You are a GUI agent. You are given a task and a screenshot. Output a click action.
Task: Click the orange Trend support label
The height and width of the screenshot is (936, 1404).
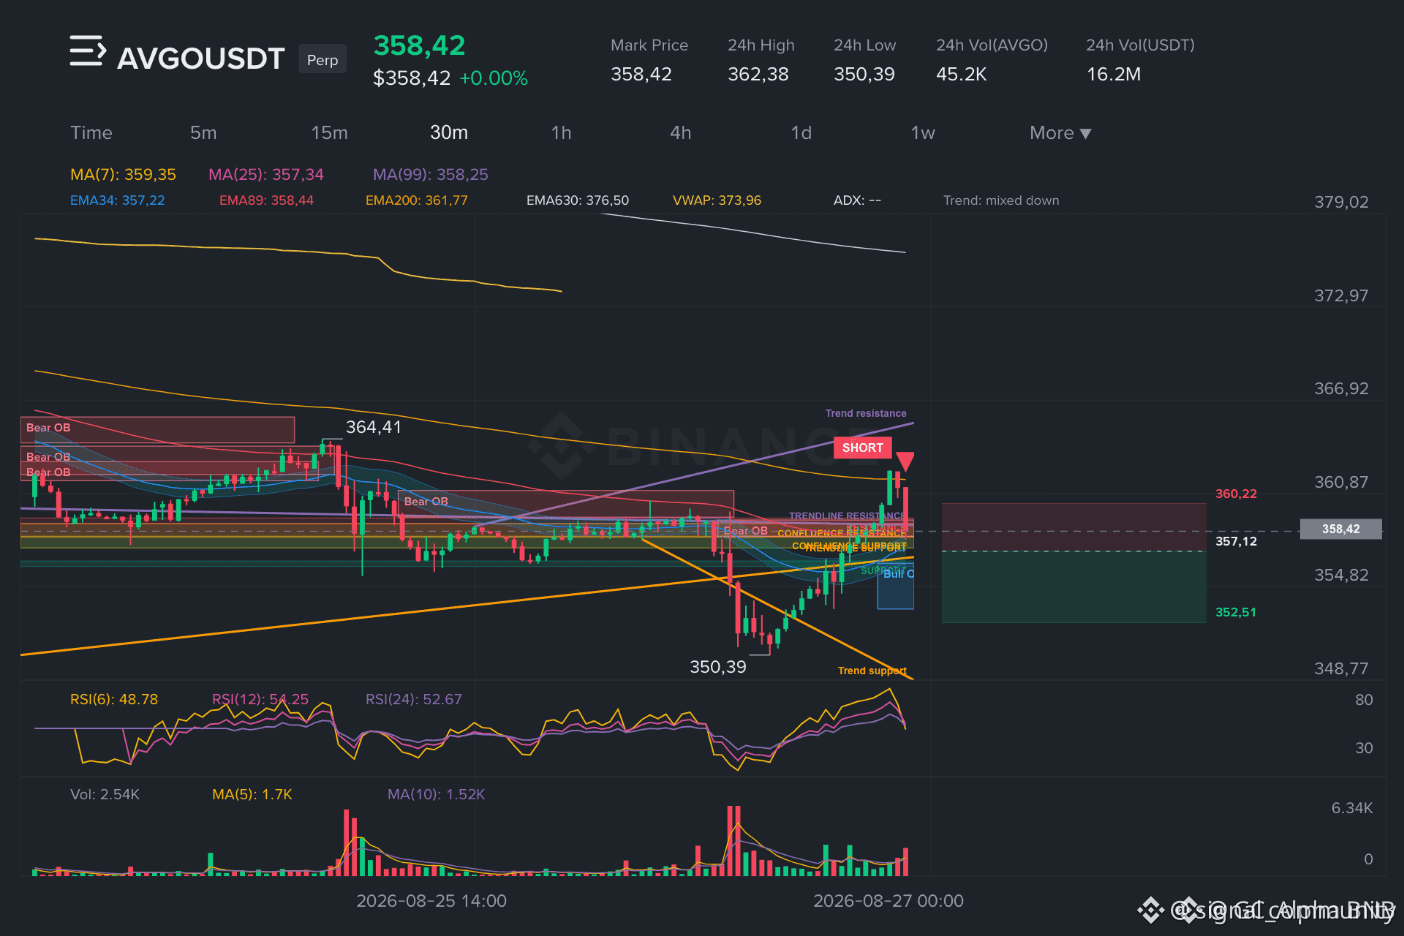(872, 671)
